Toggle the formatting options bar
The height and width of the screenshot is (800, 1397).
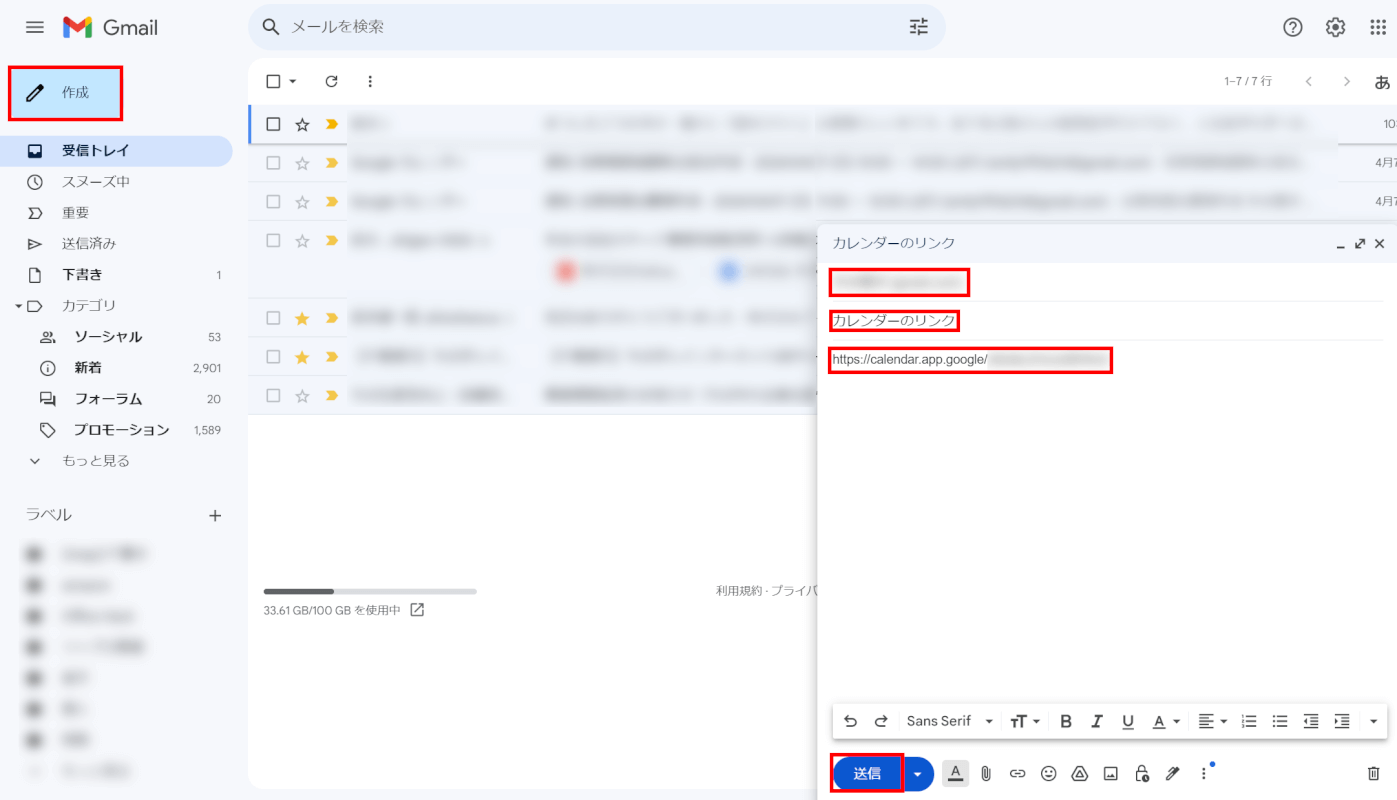[956, 773]
